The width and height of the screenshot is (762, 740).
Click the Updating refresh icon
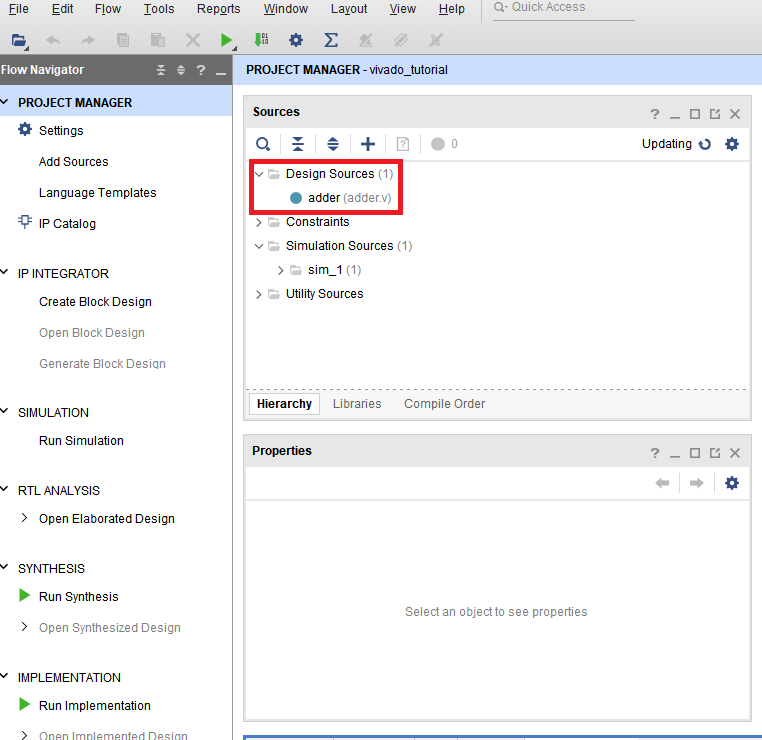(705, 144)
